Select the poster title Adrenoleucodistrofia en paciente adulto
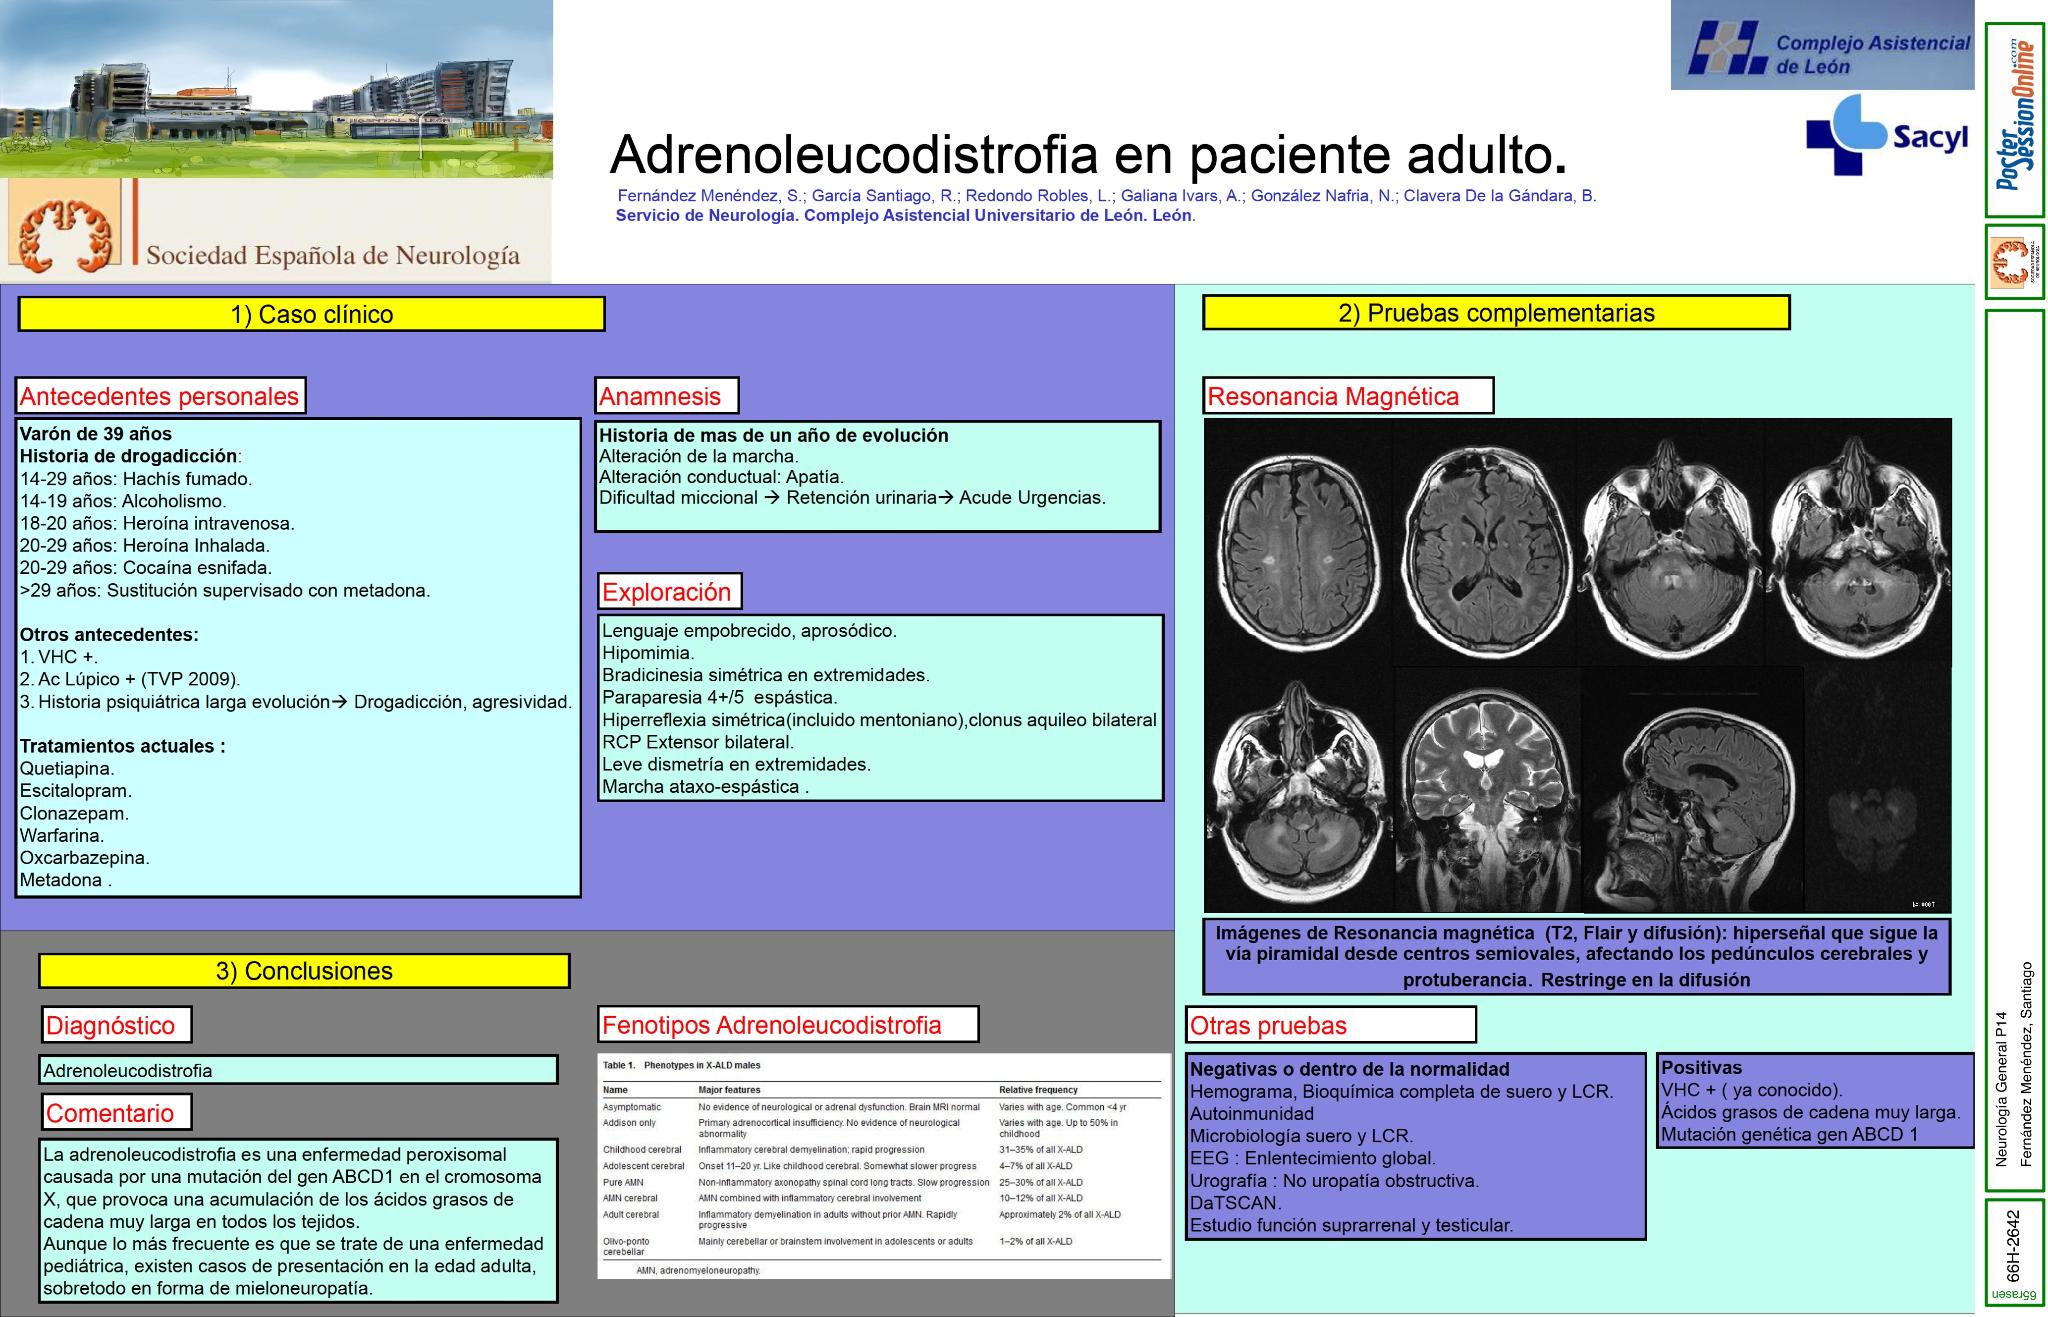2048x1317 pixels. (1088, 154)
